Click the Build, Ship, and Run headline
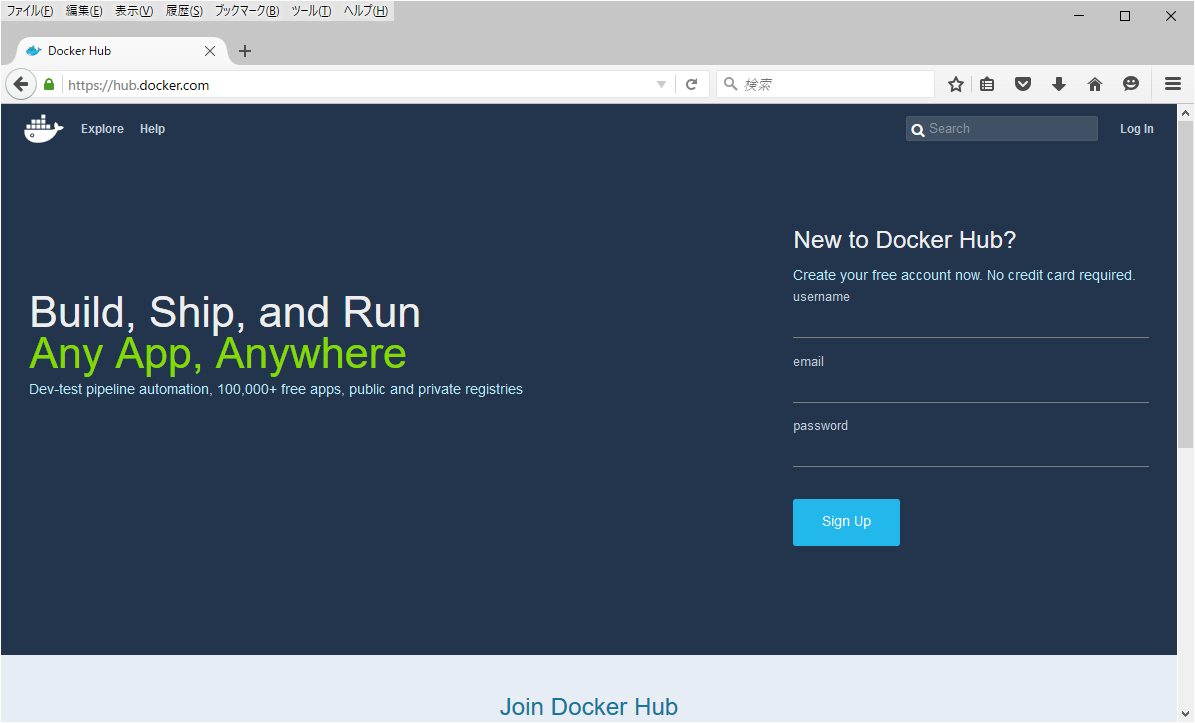Viewport: 1195px width, 723px height. [225, 312]
